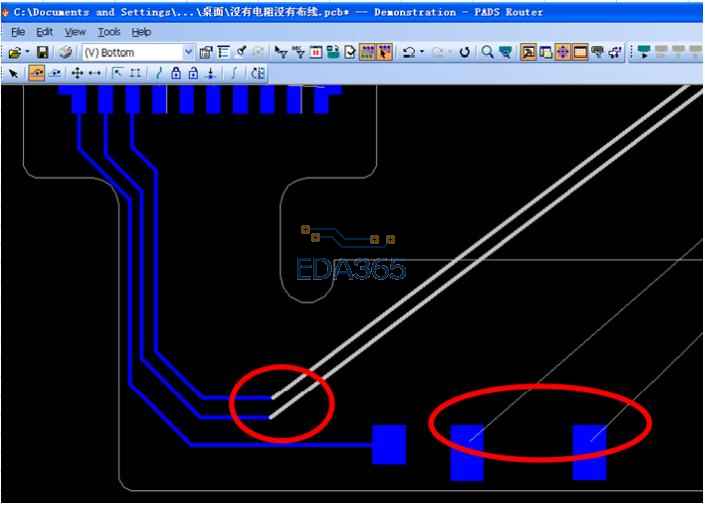Viewport: 705px width, 505px height.
Task: Click the dashed route tool icon
Action: coord(55,73)
